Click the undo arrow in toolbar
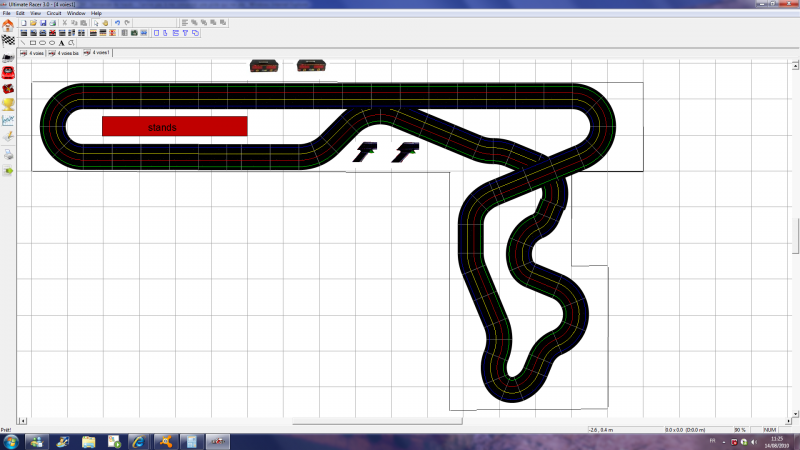The width and height of the screenshot is (800, 450). 117,22
